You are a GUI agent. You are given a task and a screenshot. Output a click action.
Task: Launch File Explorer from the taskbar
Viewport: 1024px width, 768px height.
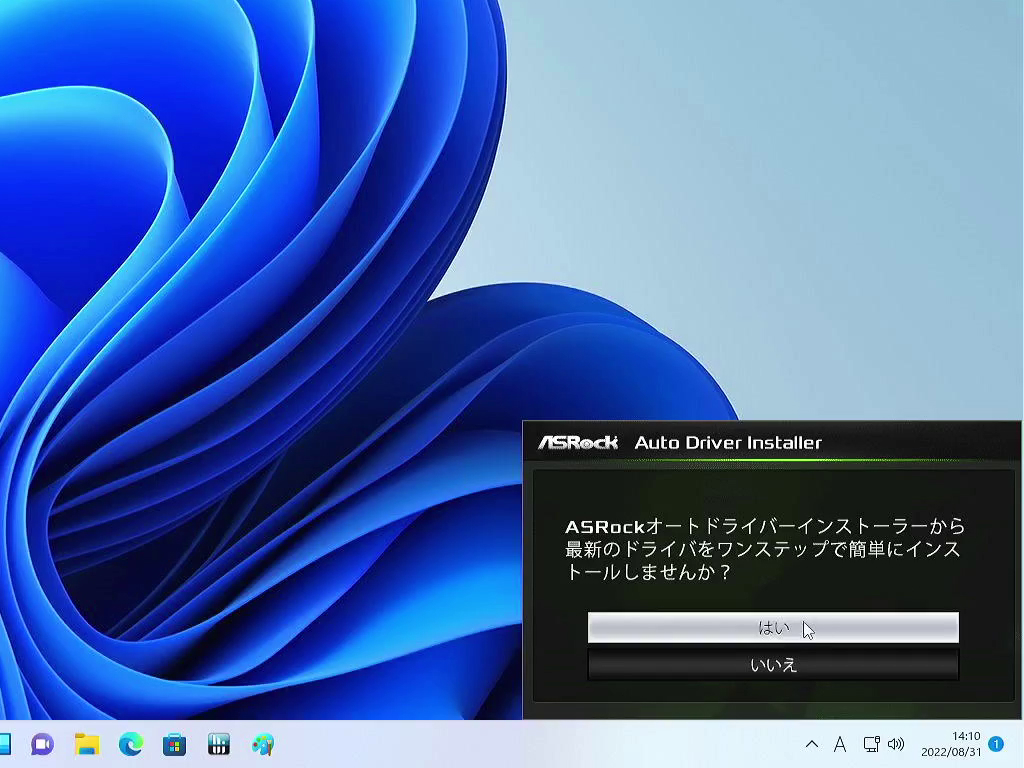(87, 744)
